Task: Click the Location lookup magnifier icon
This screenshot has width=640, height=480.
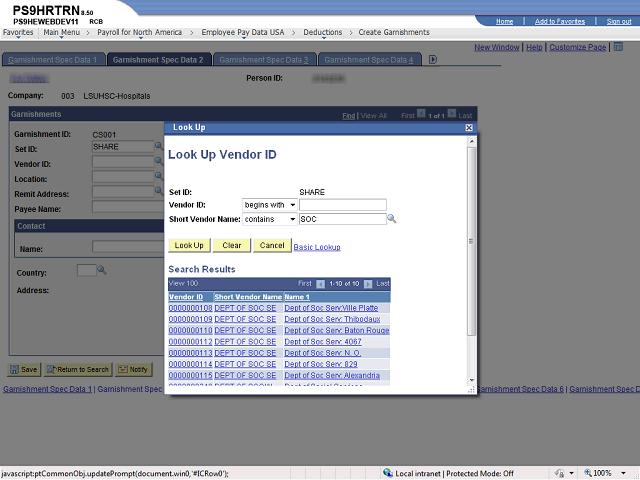Action: pos(159,176)
